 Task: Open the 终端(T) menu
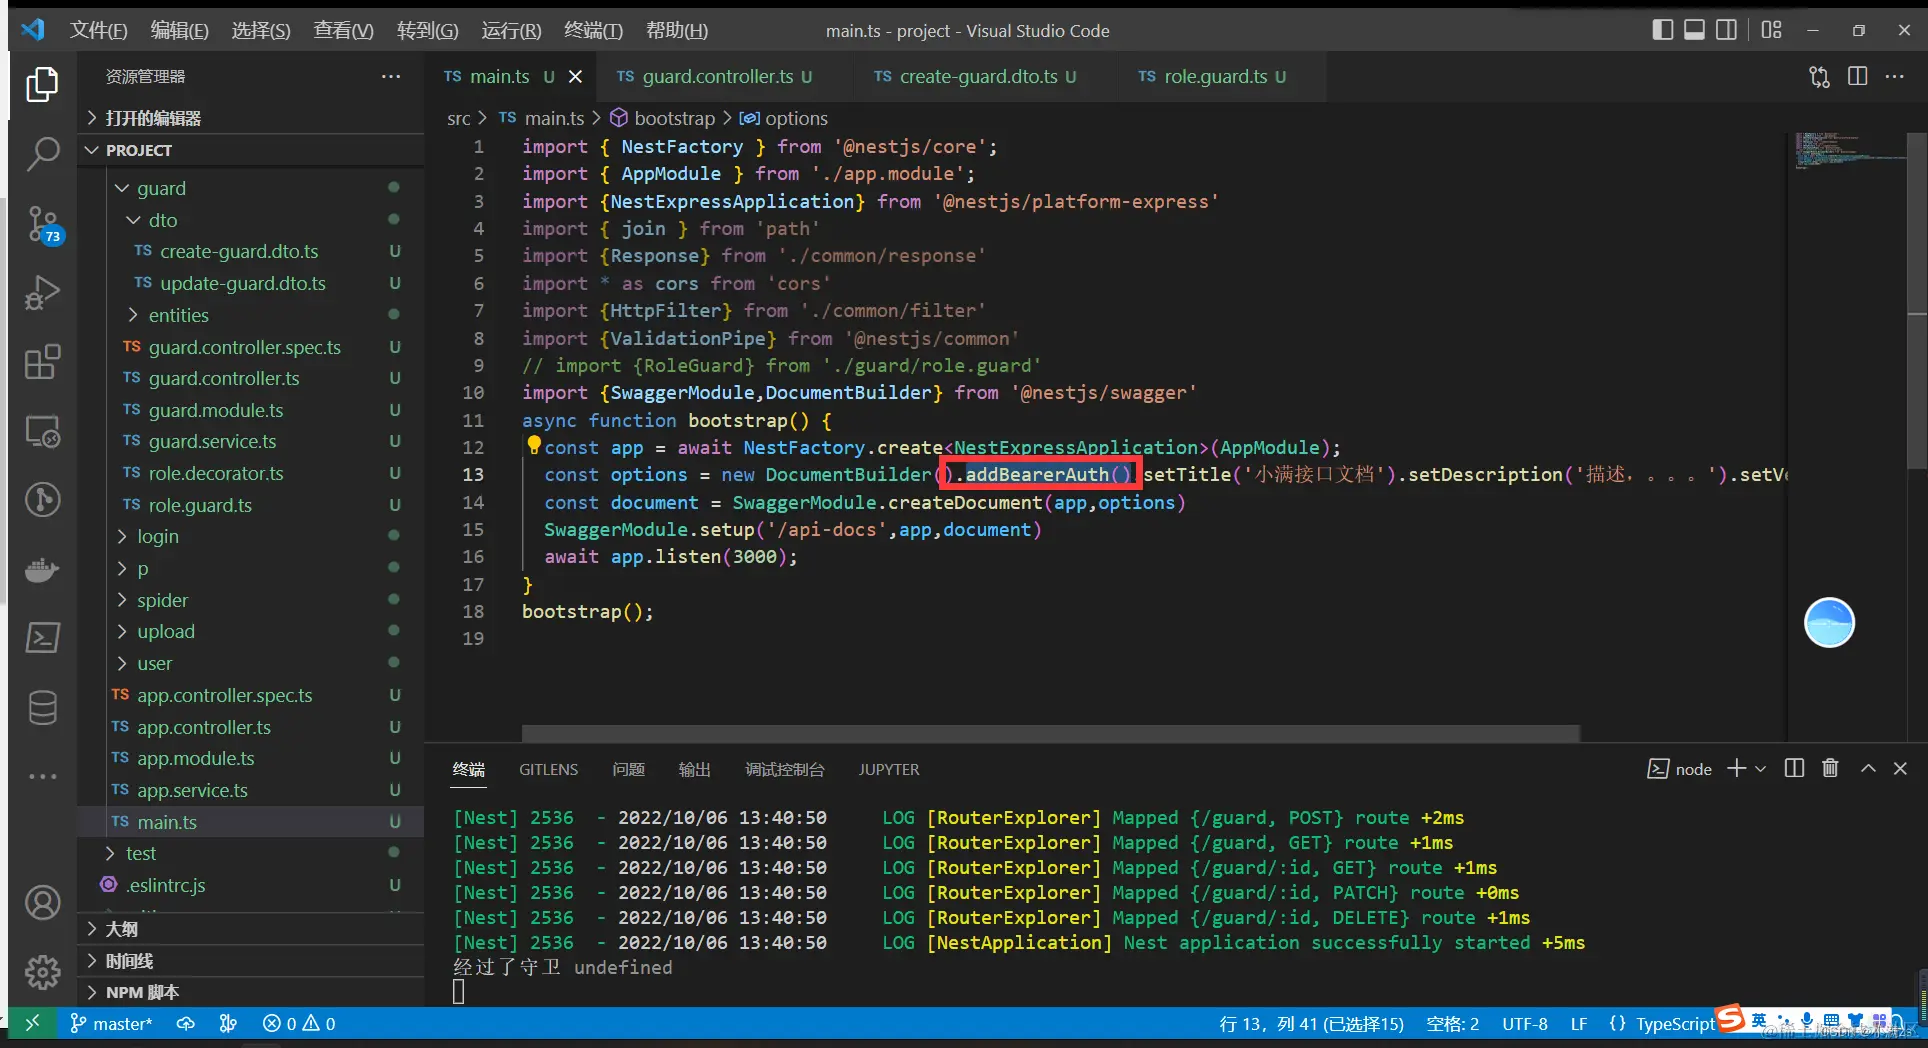(593, 30)
